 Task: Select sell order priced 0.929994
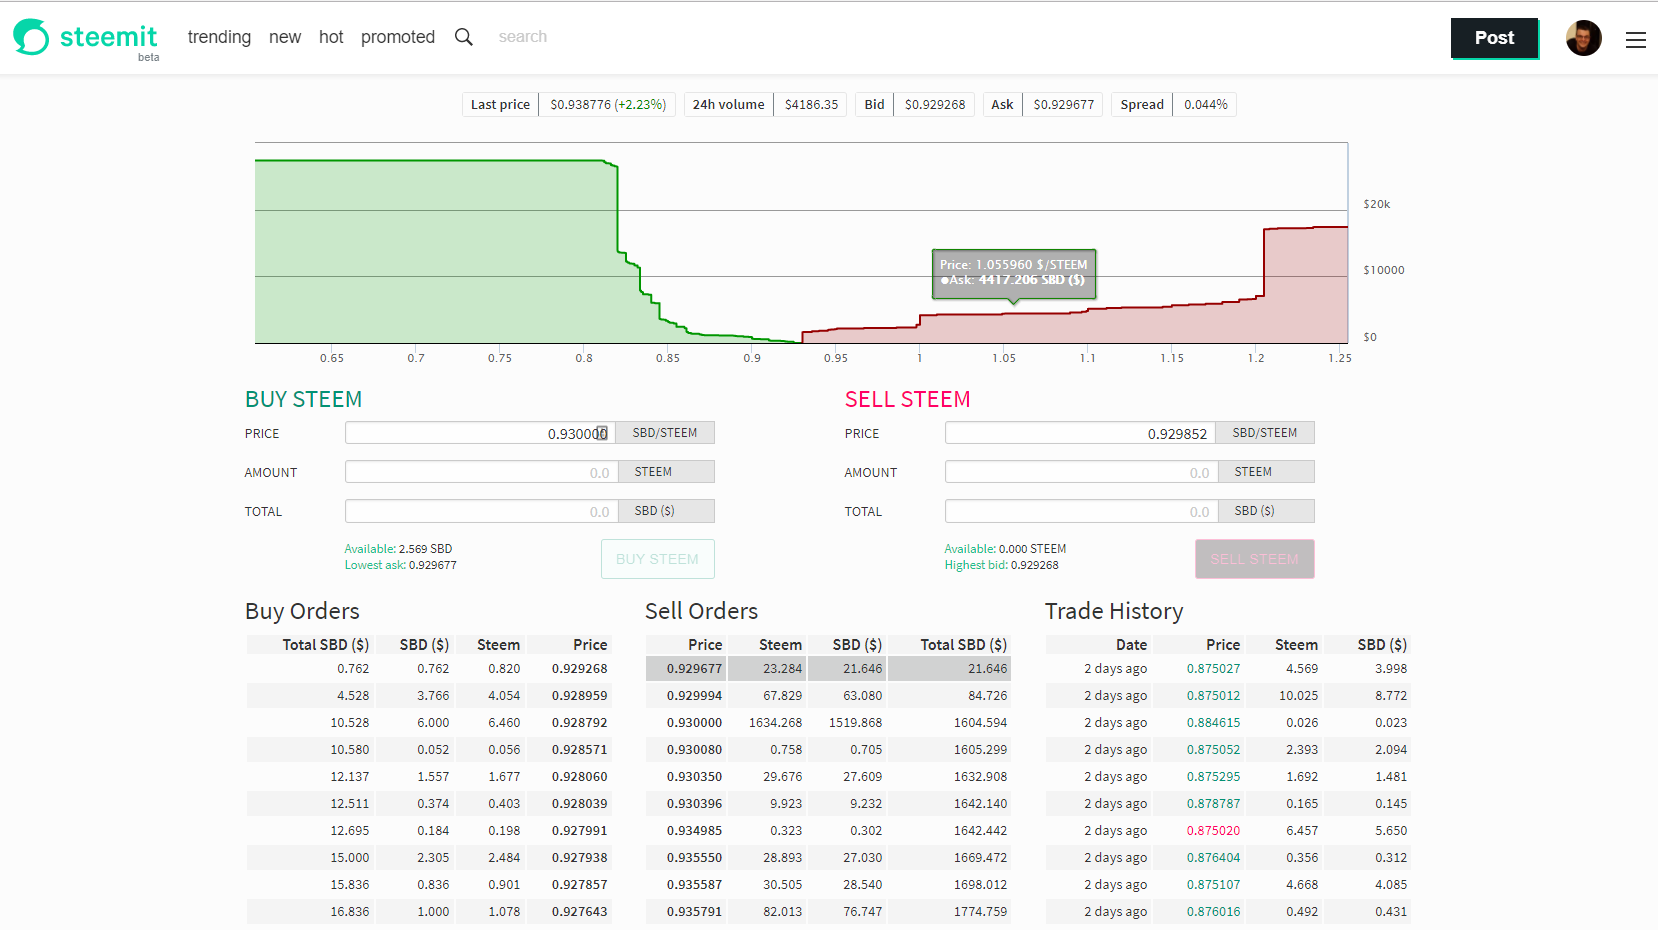click(828, 696)
